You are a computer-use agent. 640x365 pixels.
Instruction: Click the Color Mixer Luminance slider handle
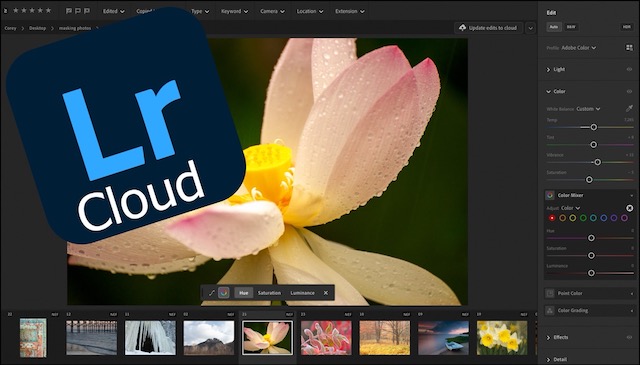tap(591, 273)
